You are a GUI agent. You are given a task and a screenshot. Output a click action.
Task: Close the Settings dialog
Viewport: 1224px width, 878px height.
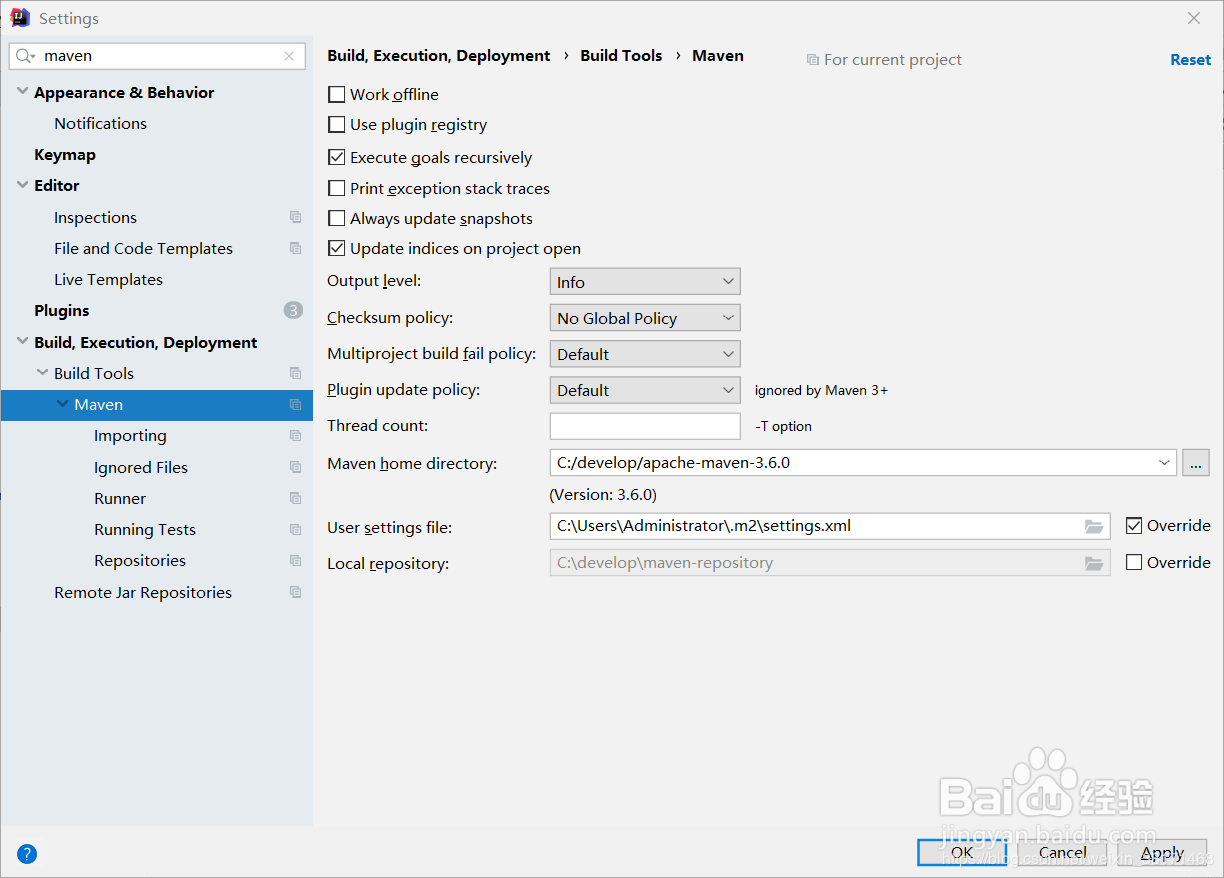point(1194,18)
